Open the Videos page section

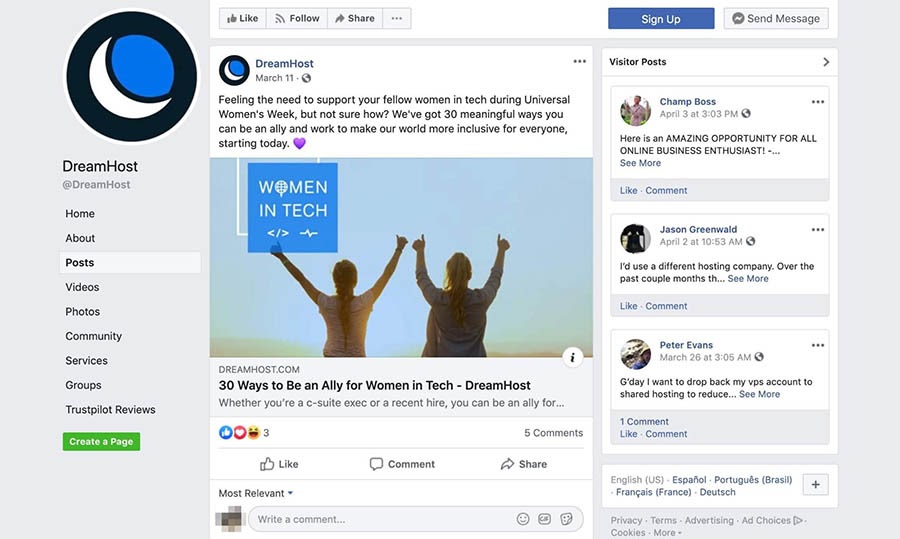click(82, 287)
